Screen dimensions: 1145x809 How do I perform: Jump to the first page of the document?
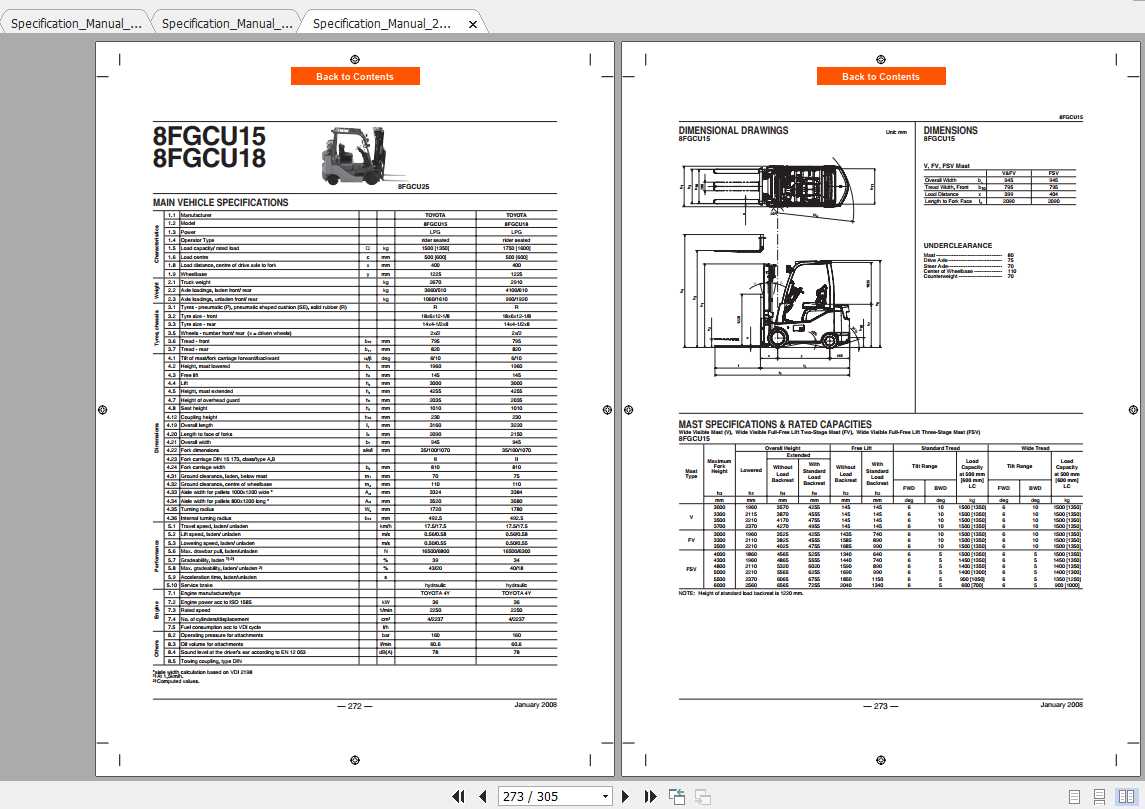pyautogui.click(x=458, y=796)
